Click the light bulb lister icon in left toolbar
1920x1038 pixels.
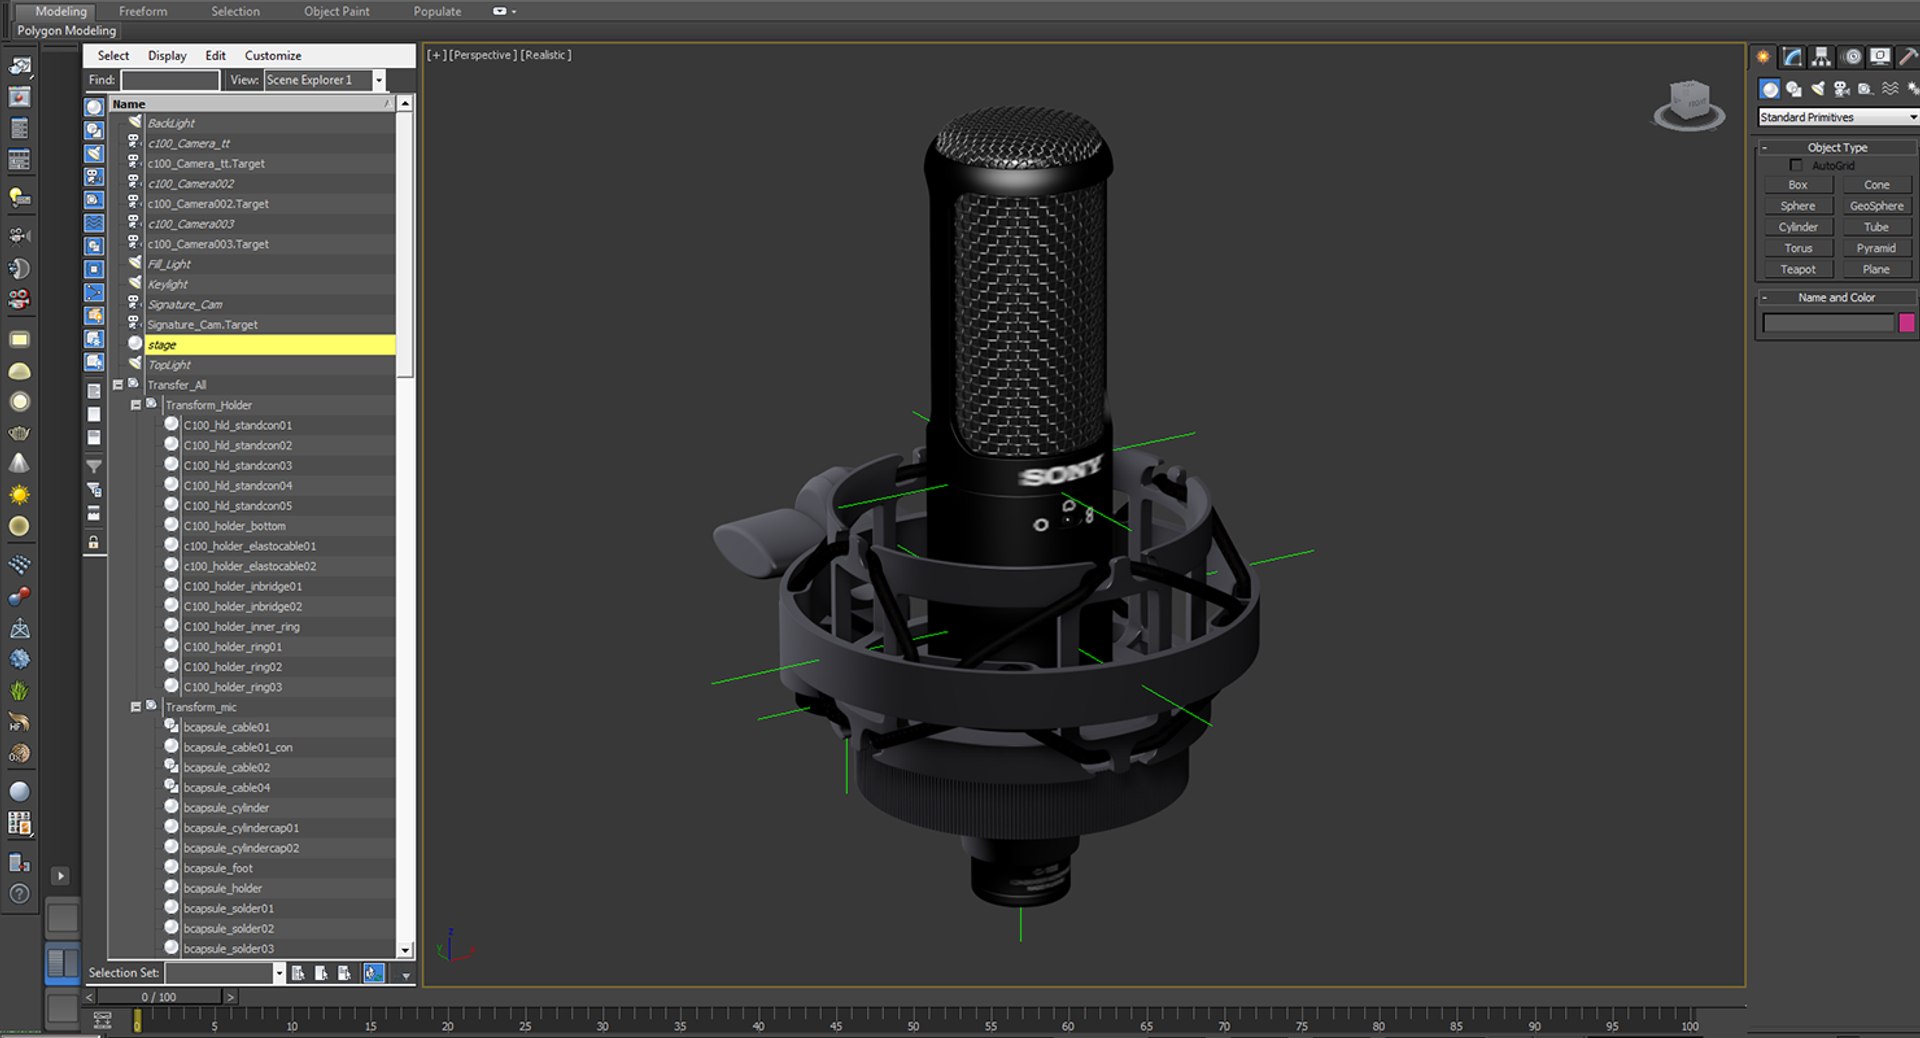point(19,197)
